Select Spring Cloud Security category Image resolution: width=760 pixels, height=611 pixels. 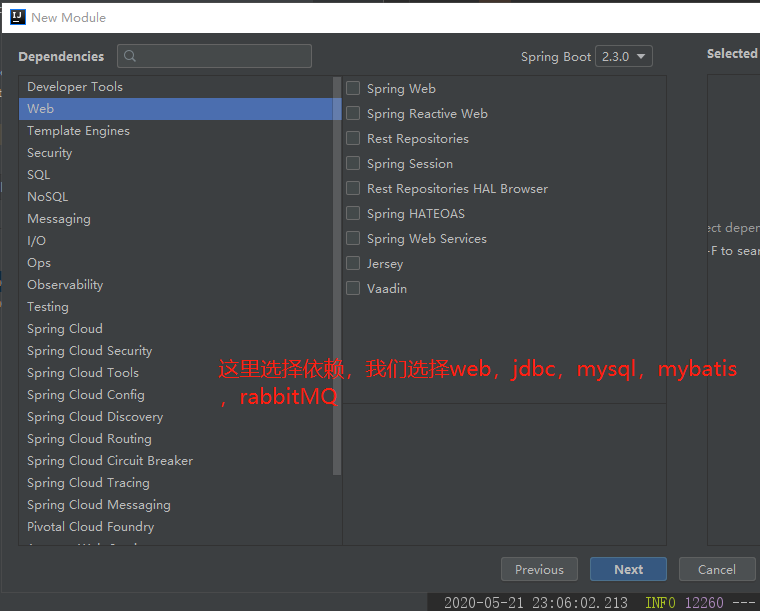tap(176, 351)
